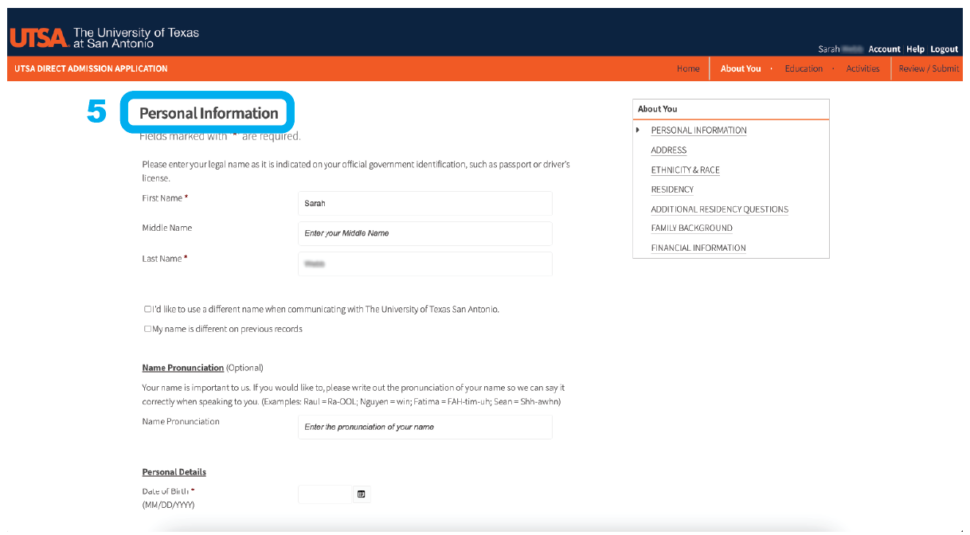The height and width of the screenshot is (535, 970).
Task: Click the Logout link
Action: click(944, 49)
